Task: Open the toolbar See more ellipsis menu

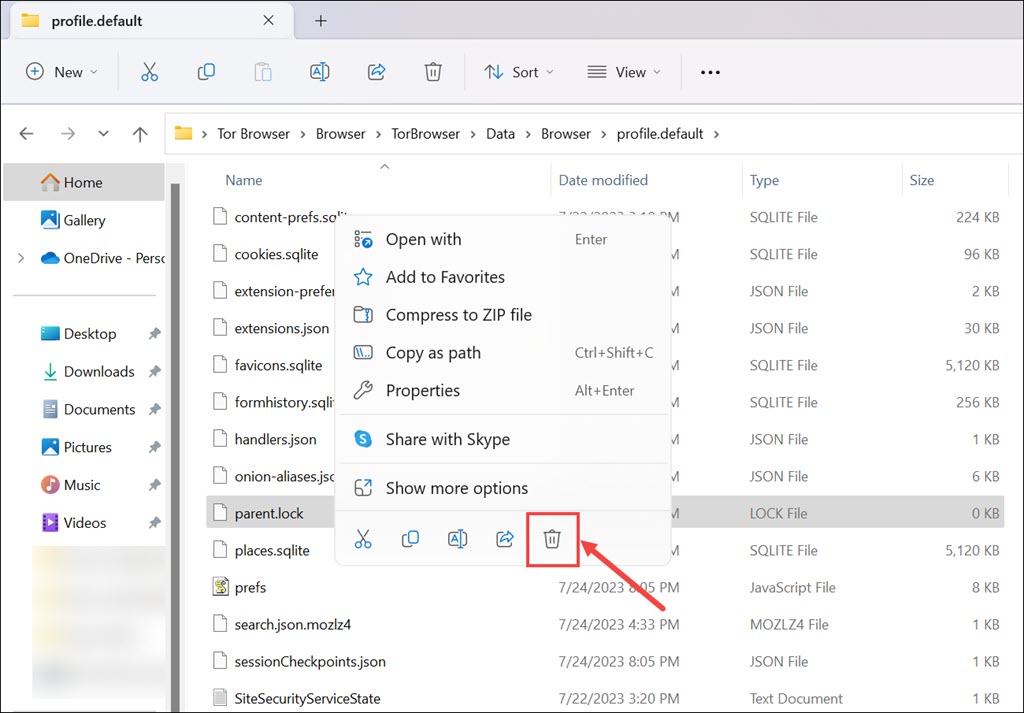Action: 710,72
